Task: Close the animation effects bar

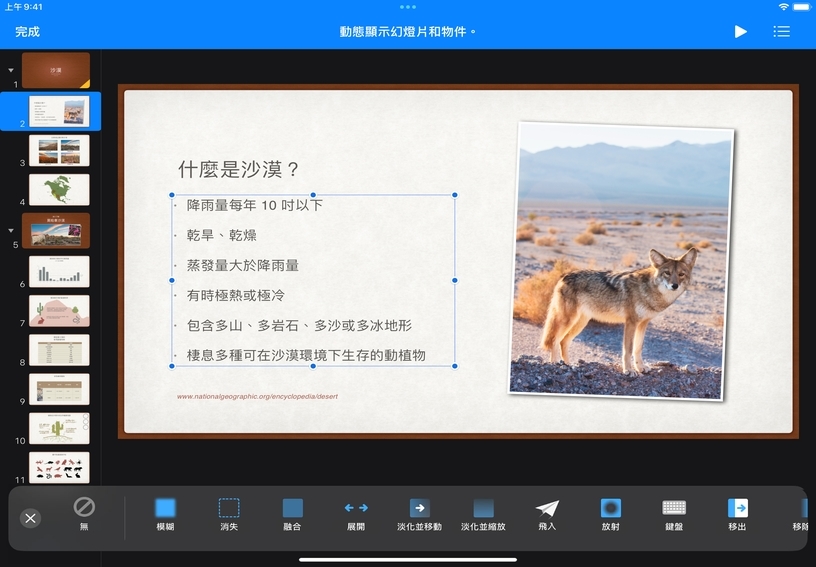Action: click(31, 518)
